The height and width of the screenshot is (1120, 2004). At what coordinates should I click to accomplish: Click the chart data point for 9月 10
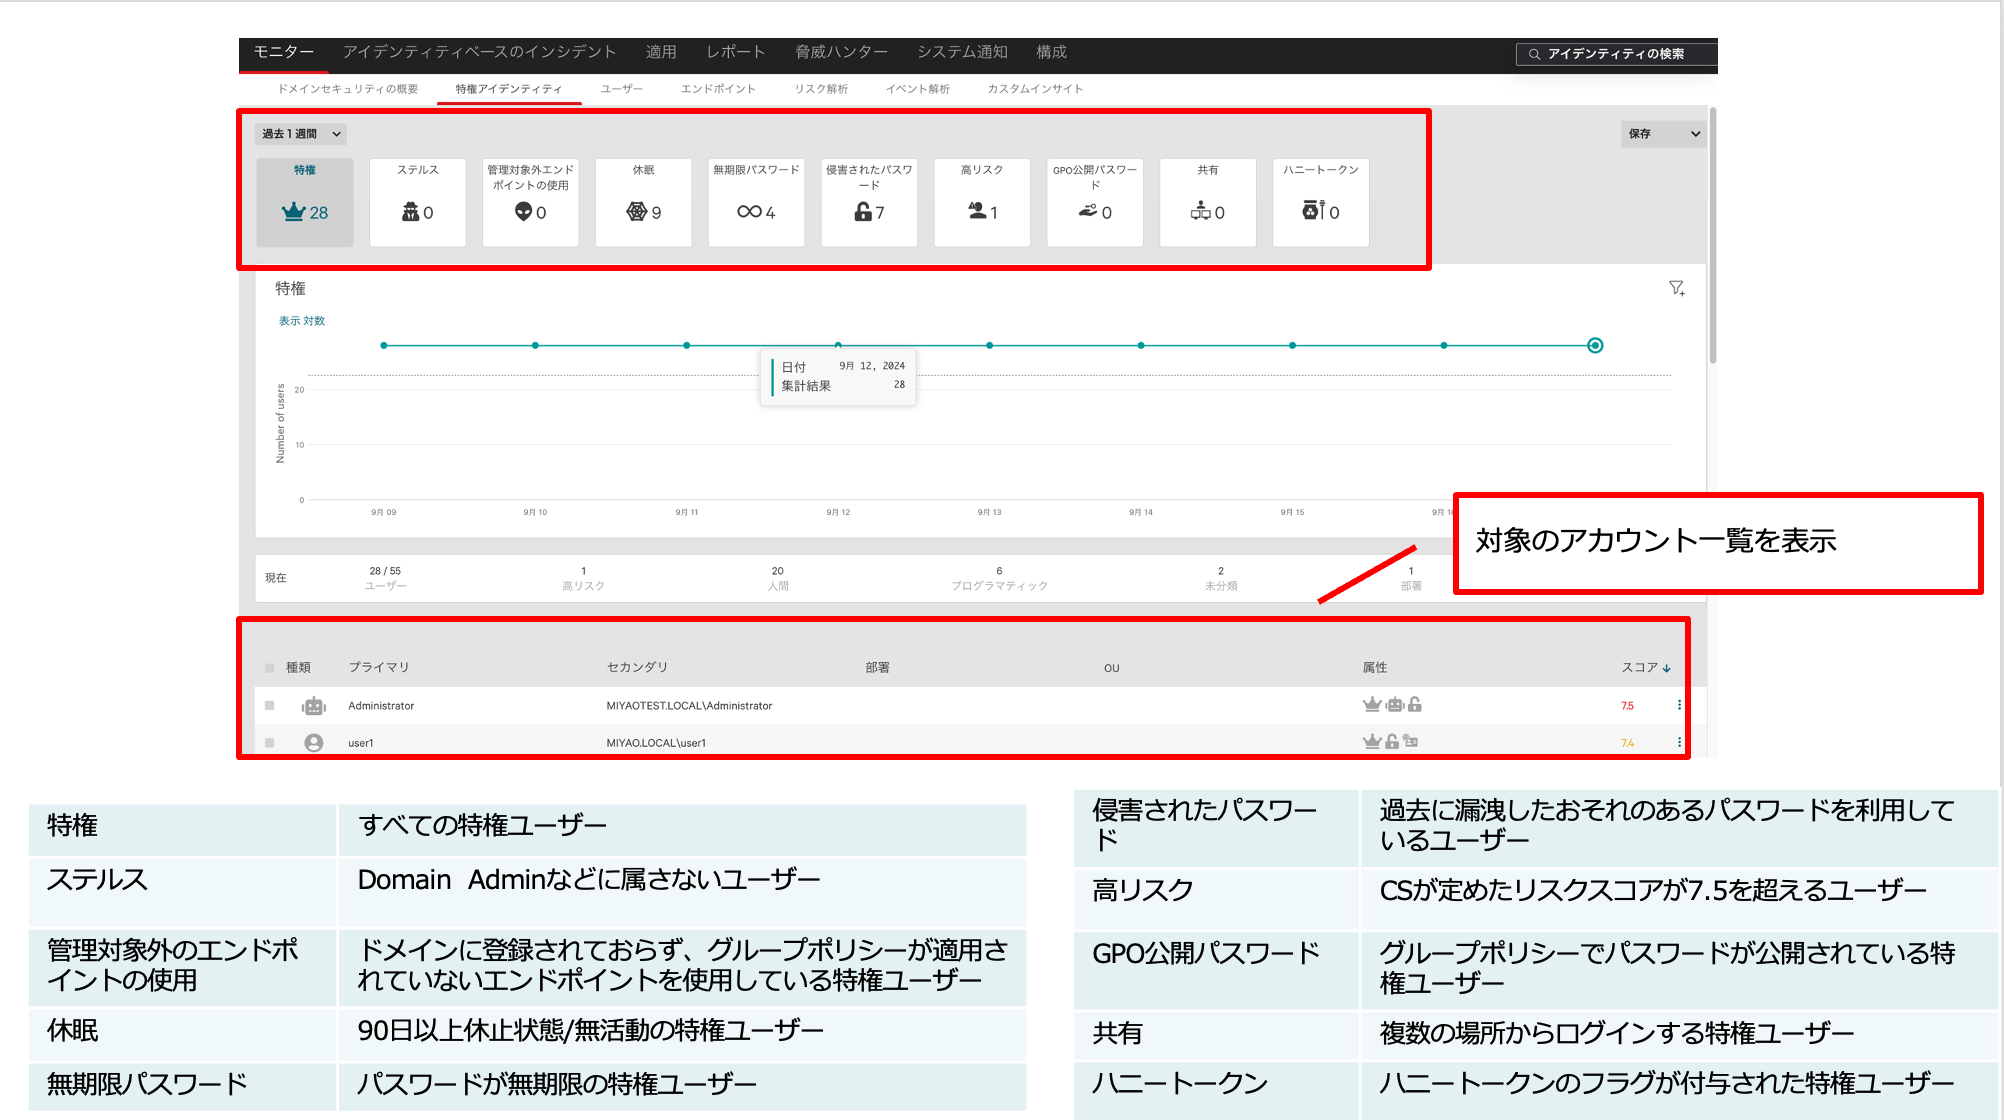pyautogui.click(x=535, y=345)
